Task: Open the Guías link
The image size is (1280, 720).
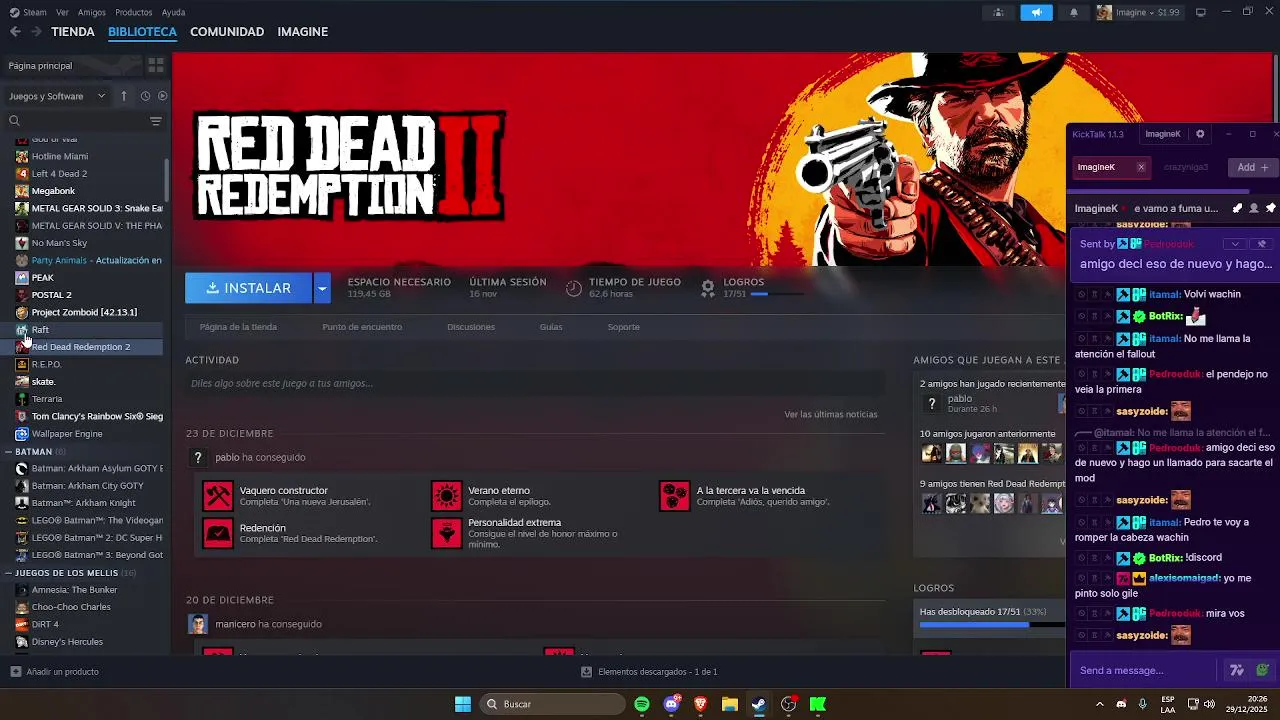Action: point(551,327)
